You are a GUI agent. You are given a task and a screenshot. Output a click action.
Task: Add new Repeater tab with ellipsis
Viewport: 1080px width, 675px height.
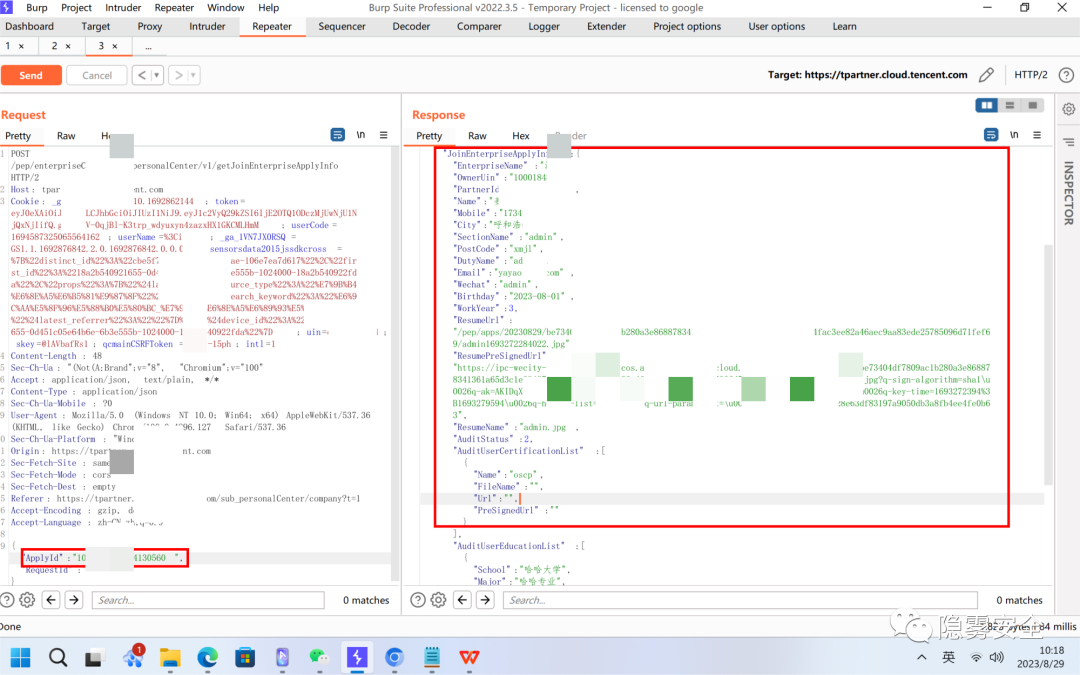click(148, 46)
